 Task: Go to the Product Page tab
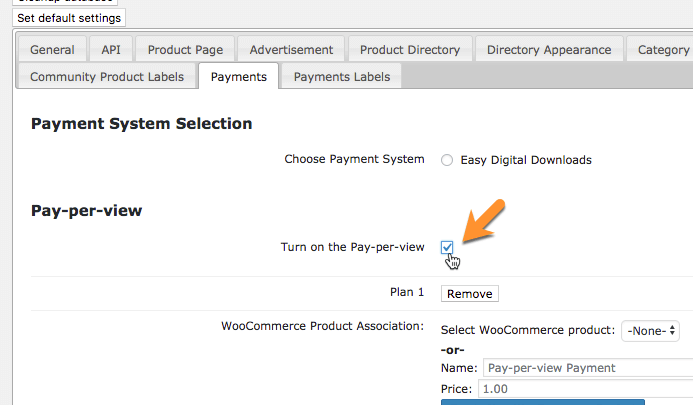(x=185, y=50)
